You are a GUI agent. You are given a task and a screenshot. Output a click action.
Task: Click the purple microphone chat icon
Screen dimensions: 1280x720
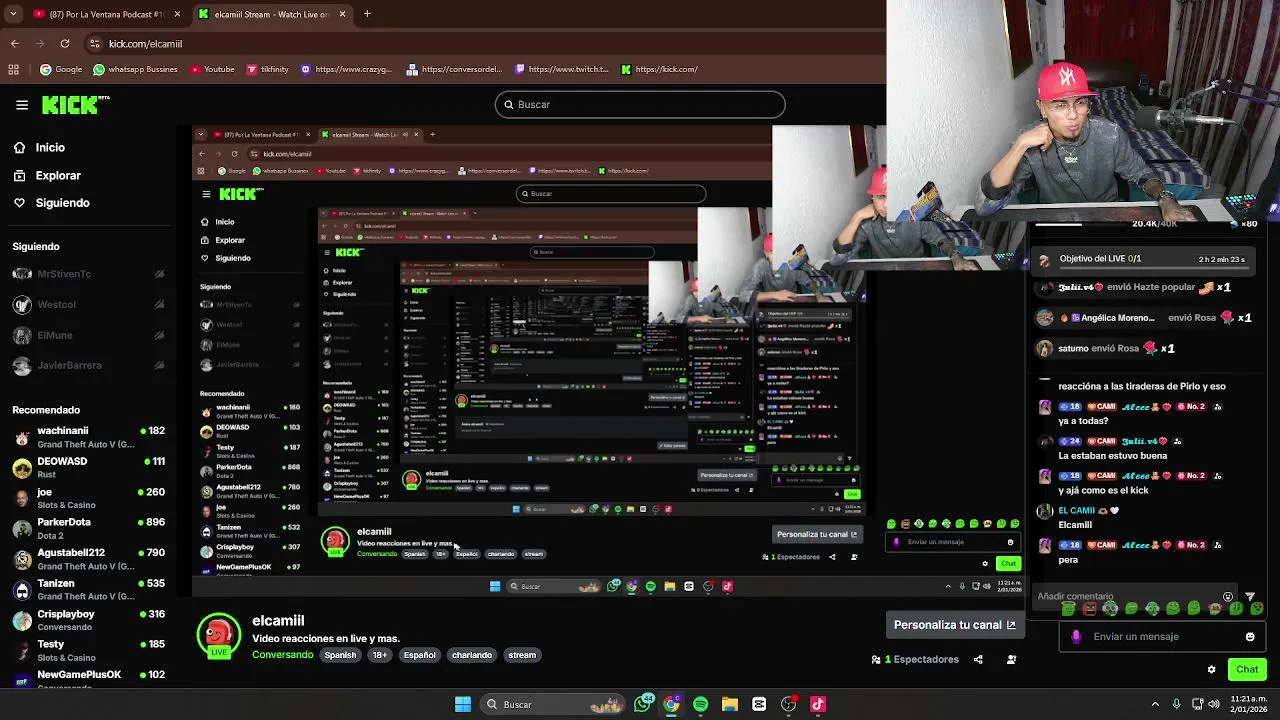click(x=1076, y=636)
